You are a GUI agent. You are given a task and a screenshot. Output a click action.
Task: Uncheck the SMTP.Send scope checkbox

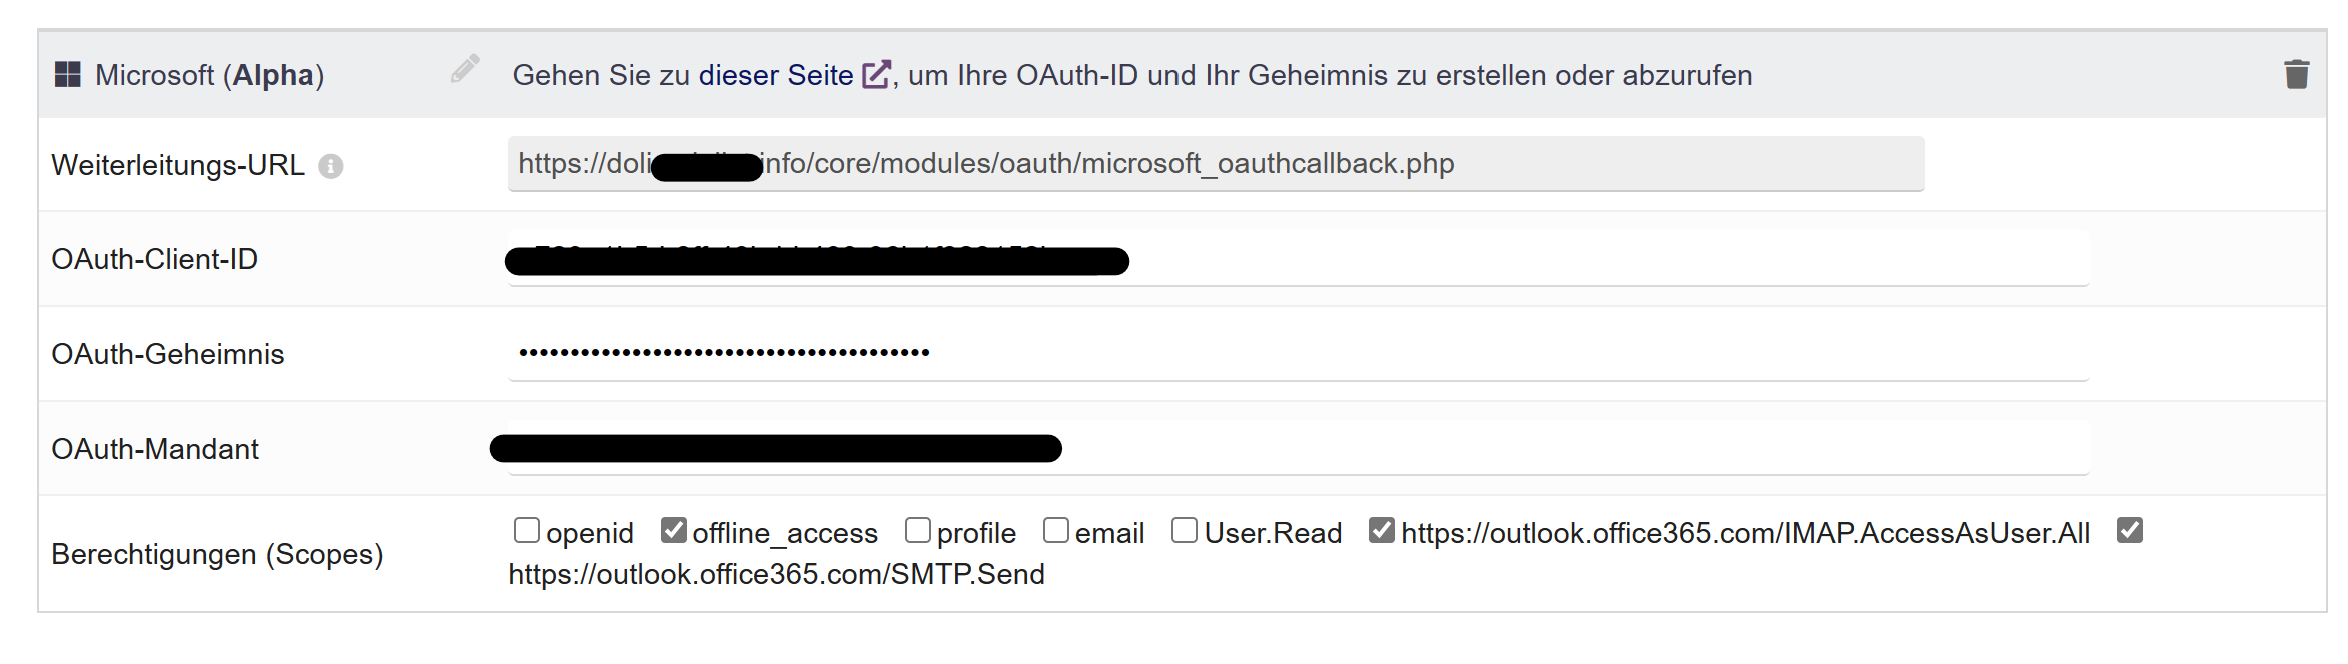point(2130,530)
